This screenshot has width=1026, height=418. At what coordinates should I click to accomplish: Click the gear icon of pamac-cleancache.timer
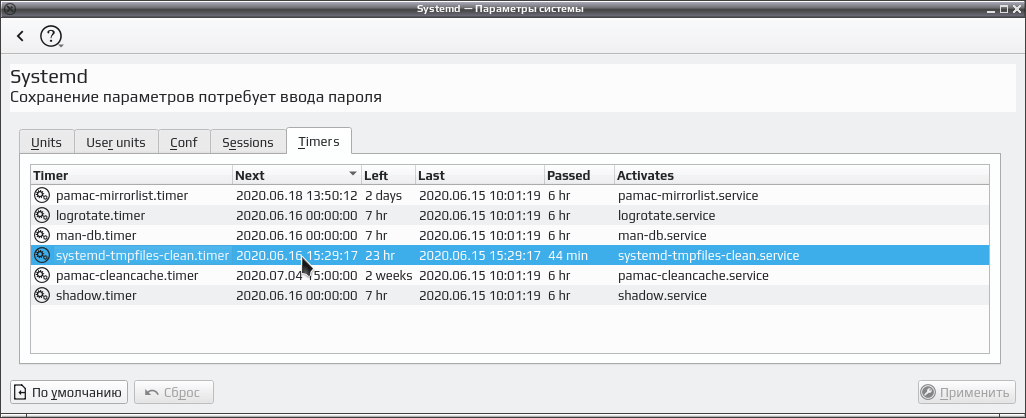coord(42,275)
